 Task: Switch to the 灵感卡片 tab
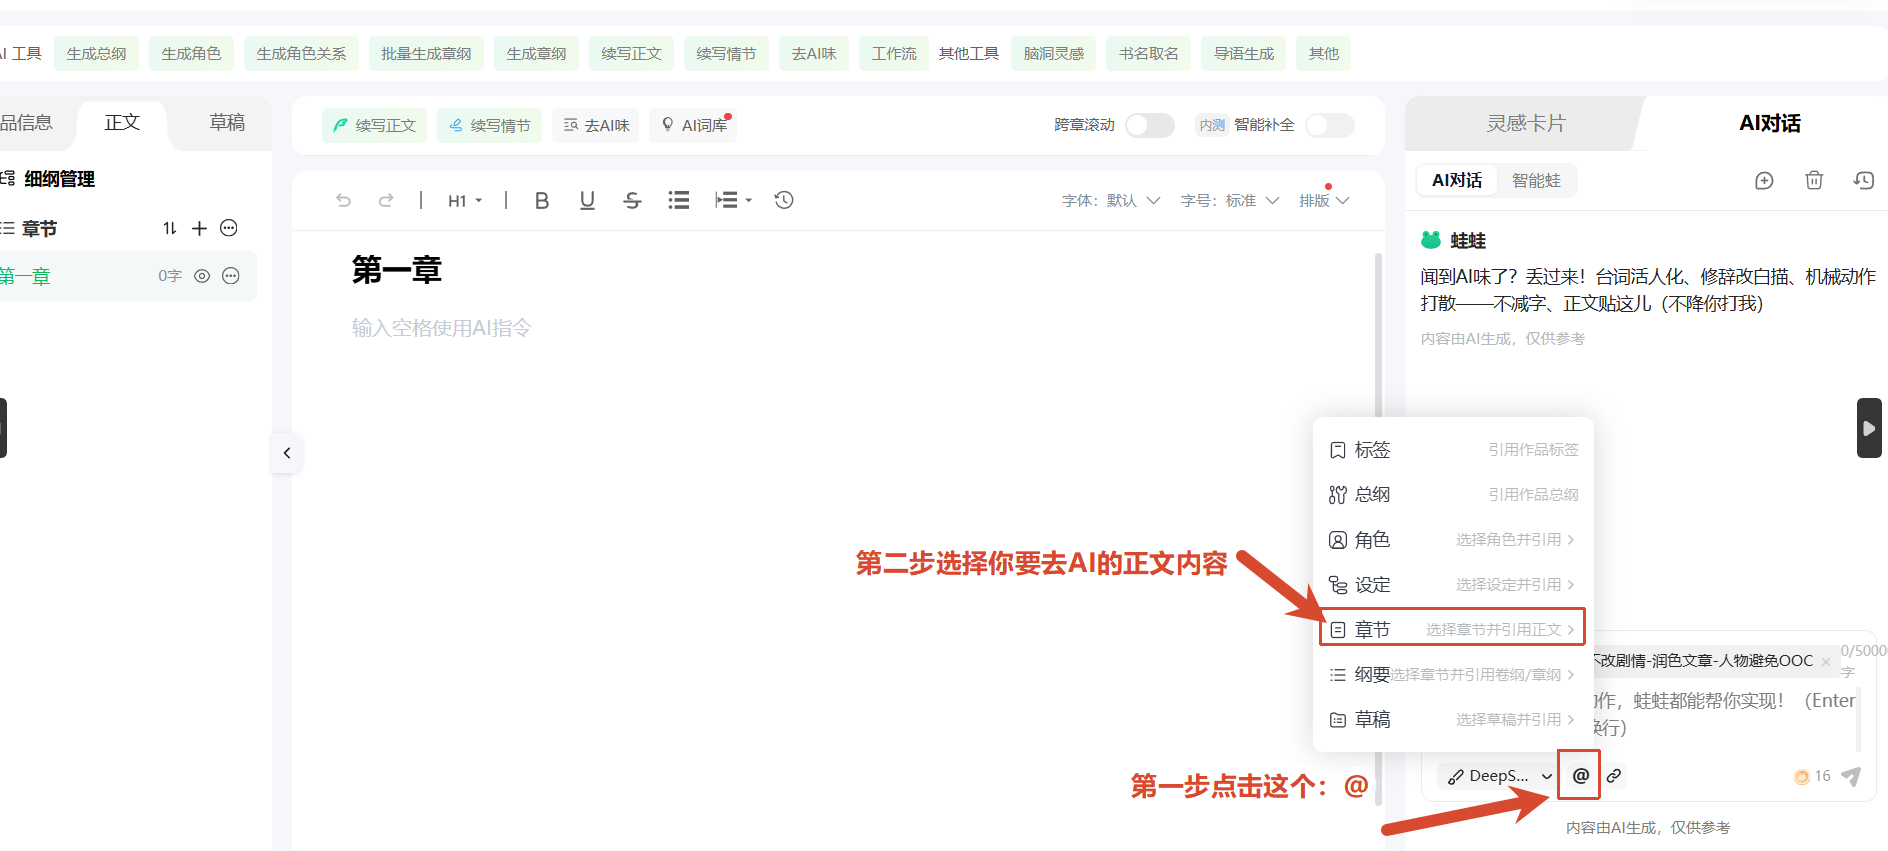point(1526,123)
